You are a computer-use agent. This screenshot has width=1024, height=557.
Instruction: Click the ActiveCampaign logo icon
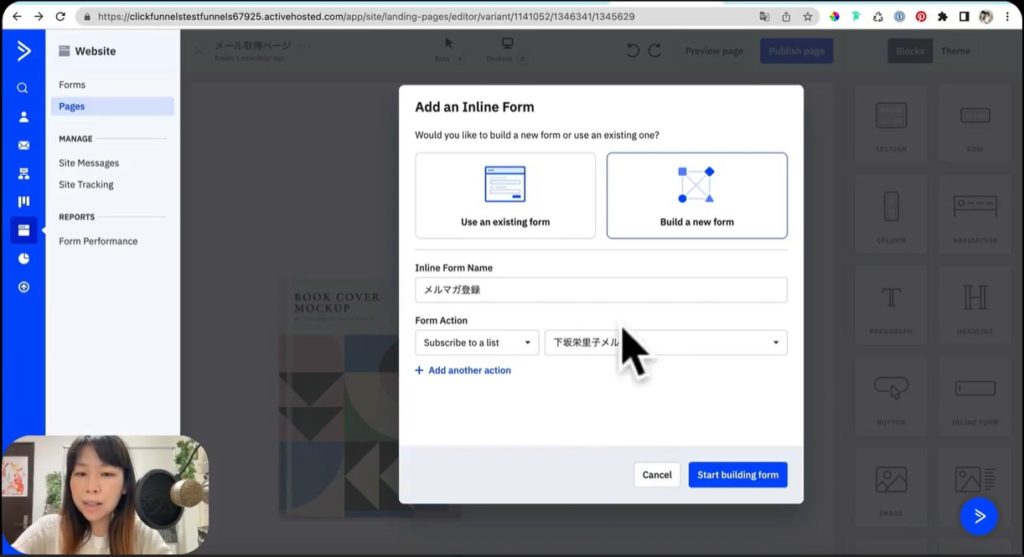pos(22,51)
